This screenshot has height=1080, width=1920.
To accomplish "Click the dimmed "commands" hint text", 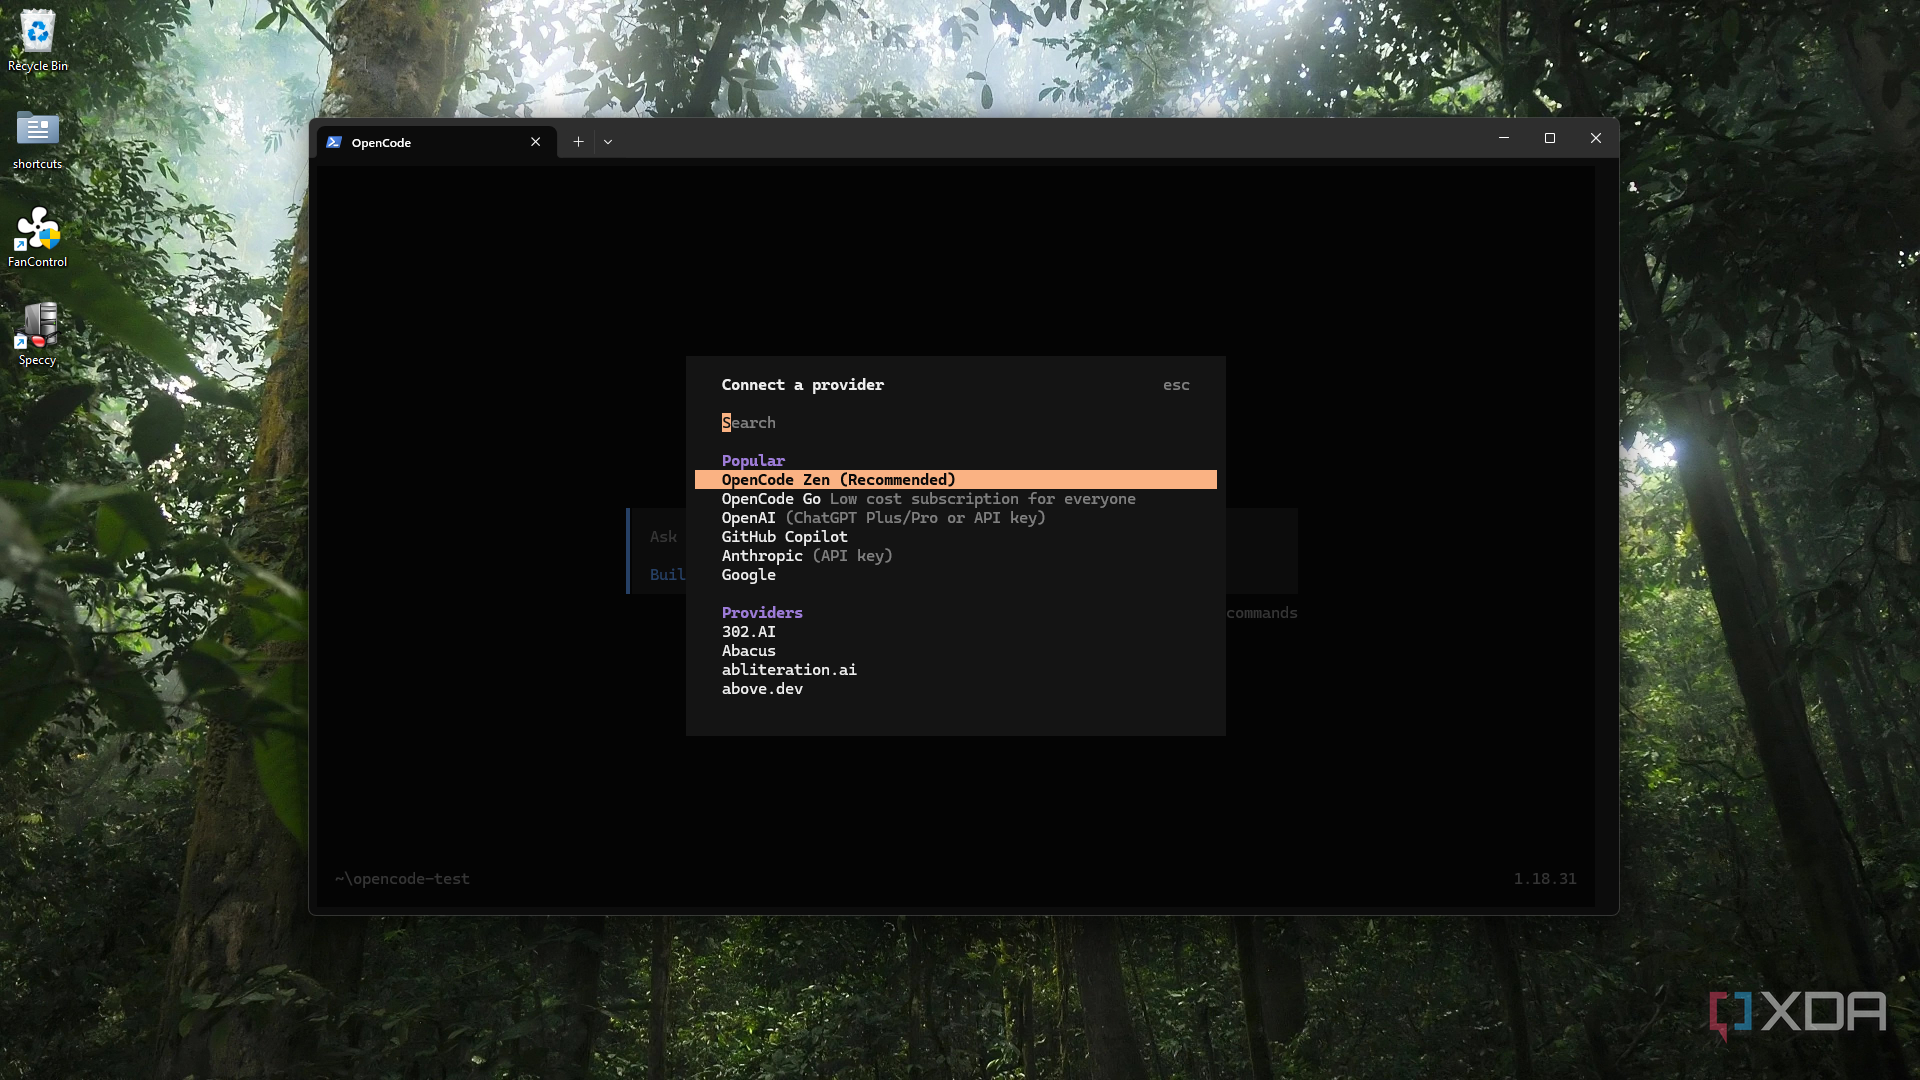I will [1262, 613].
